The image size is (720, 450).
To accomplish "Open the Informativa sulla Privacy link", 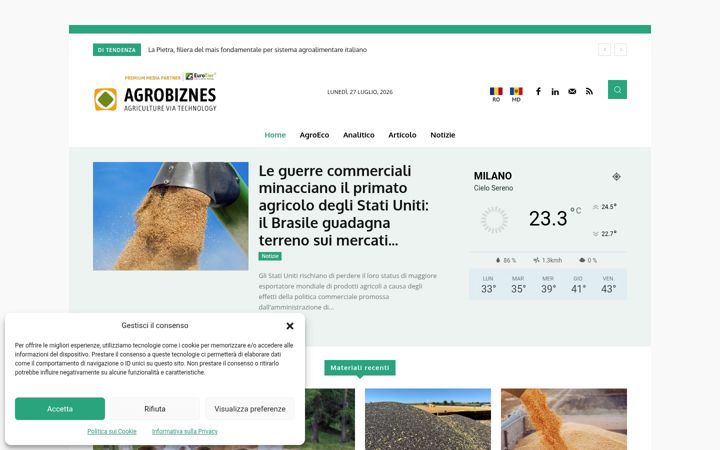I will 185,432.
